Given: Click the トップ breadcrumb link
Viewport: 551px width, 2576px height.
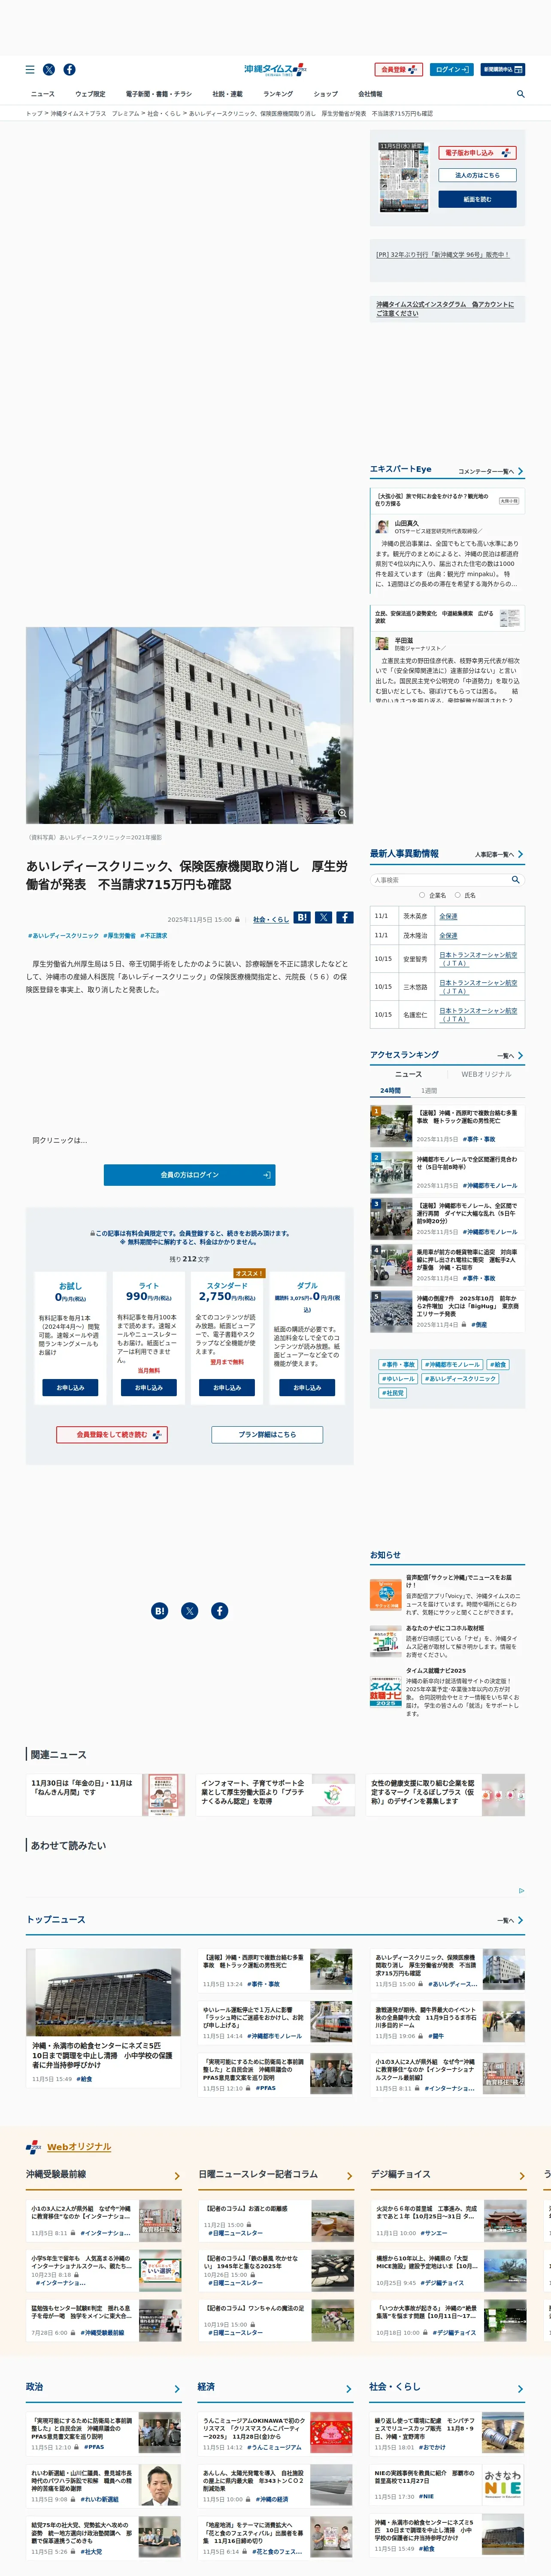Looking at the screenshot, I should tap(34, 114).
